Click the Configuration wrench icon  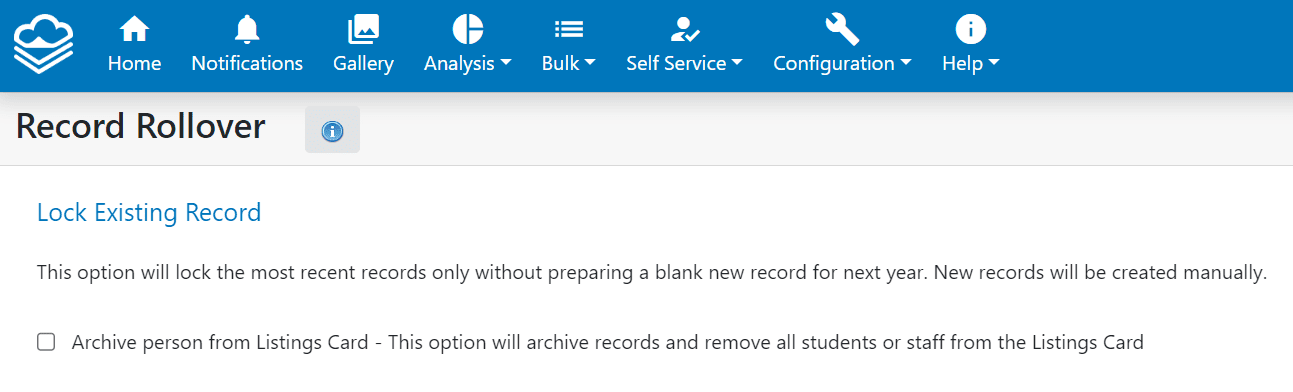tap(842, 29)
